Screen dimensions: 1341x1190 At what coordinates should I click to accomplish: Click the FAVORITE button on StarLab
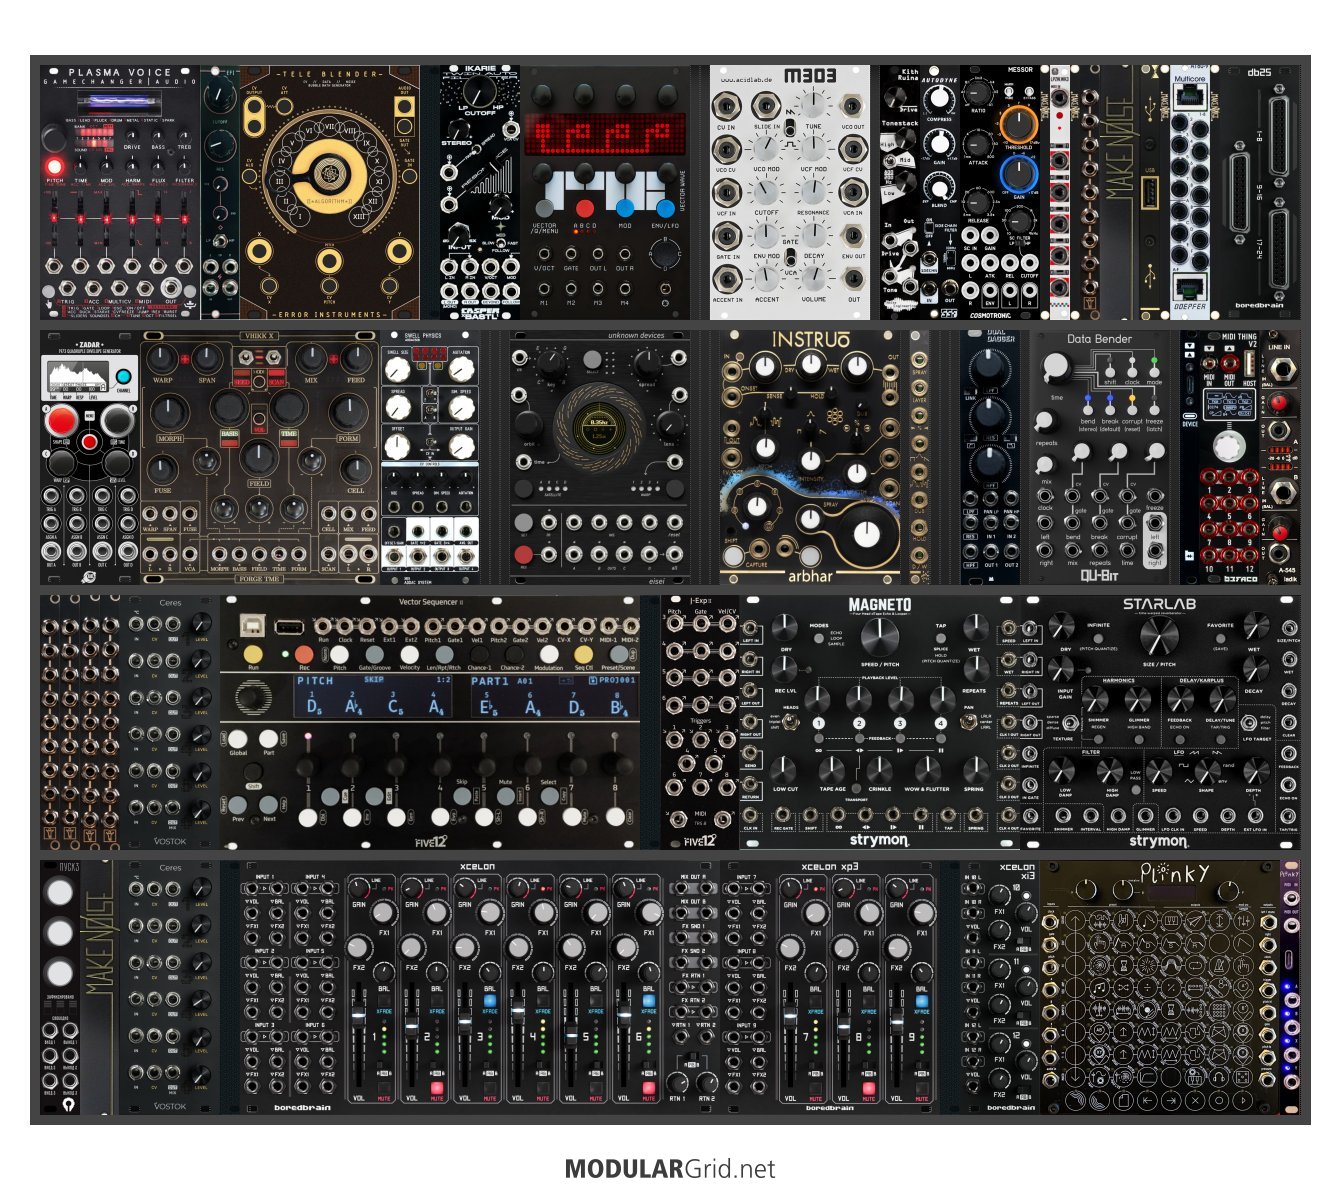(x=1220, y=639)
